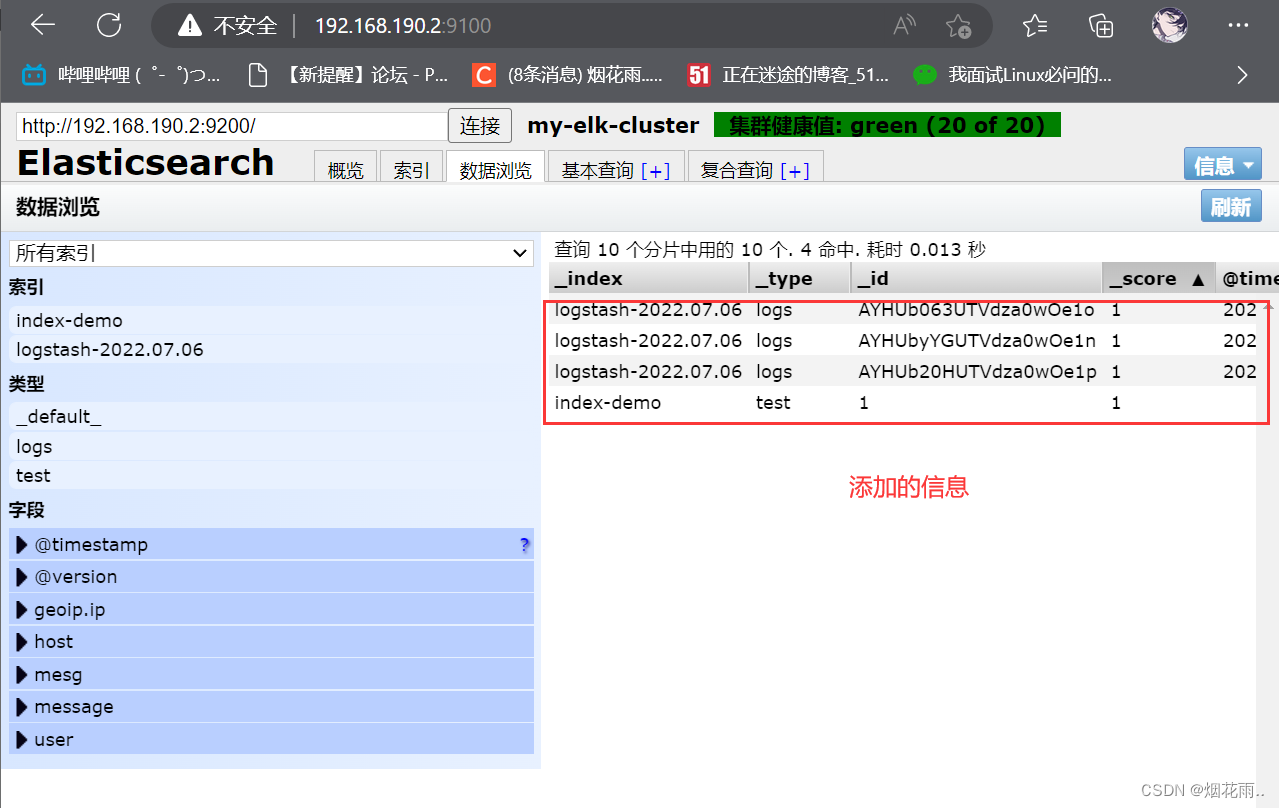Open the row with id AYHUb20HUTVdza0wOe1p
This screenshot has width=1279, height=808.
click(x=902, y=372)
